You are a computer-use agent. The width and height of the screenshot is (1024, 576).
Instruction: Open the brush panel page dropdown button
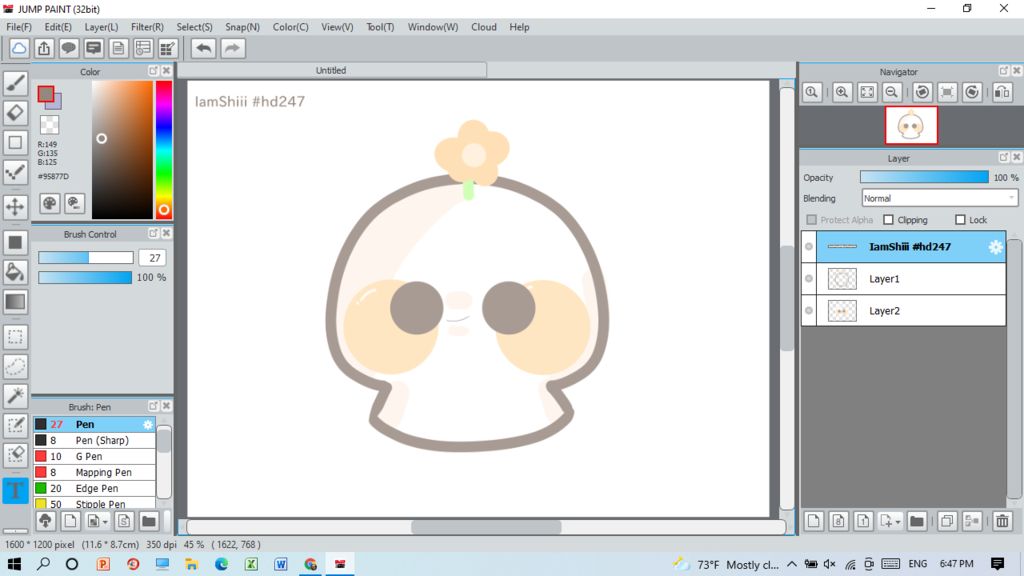[97, 521]
